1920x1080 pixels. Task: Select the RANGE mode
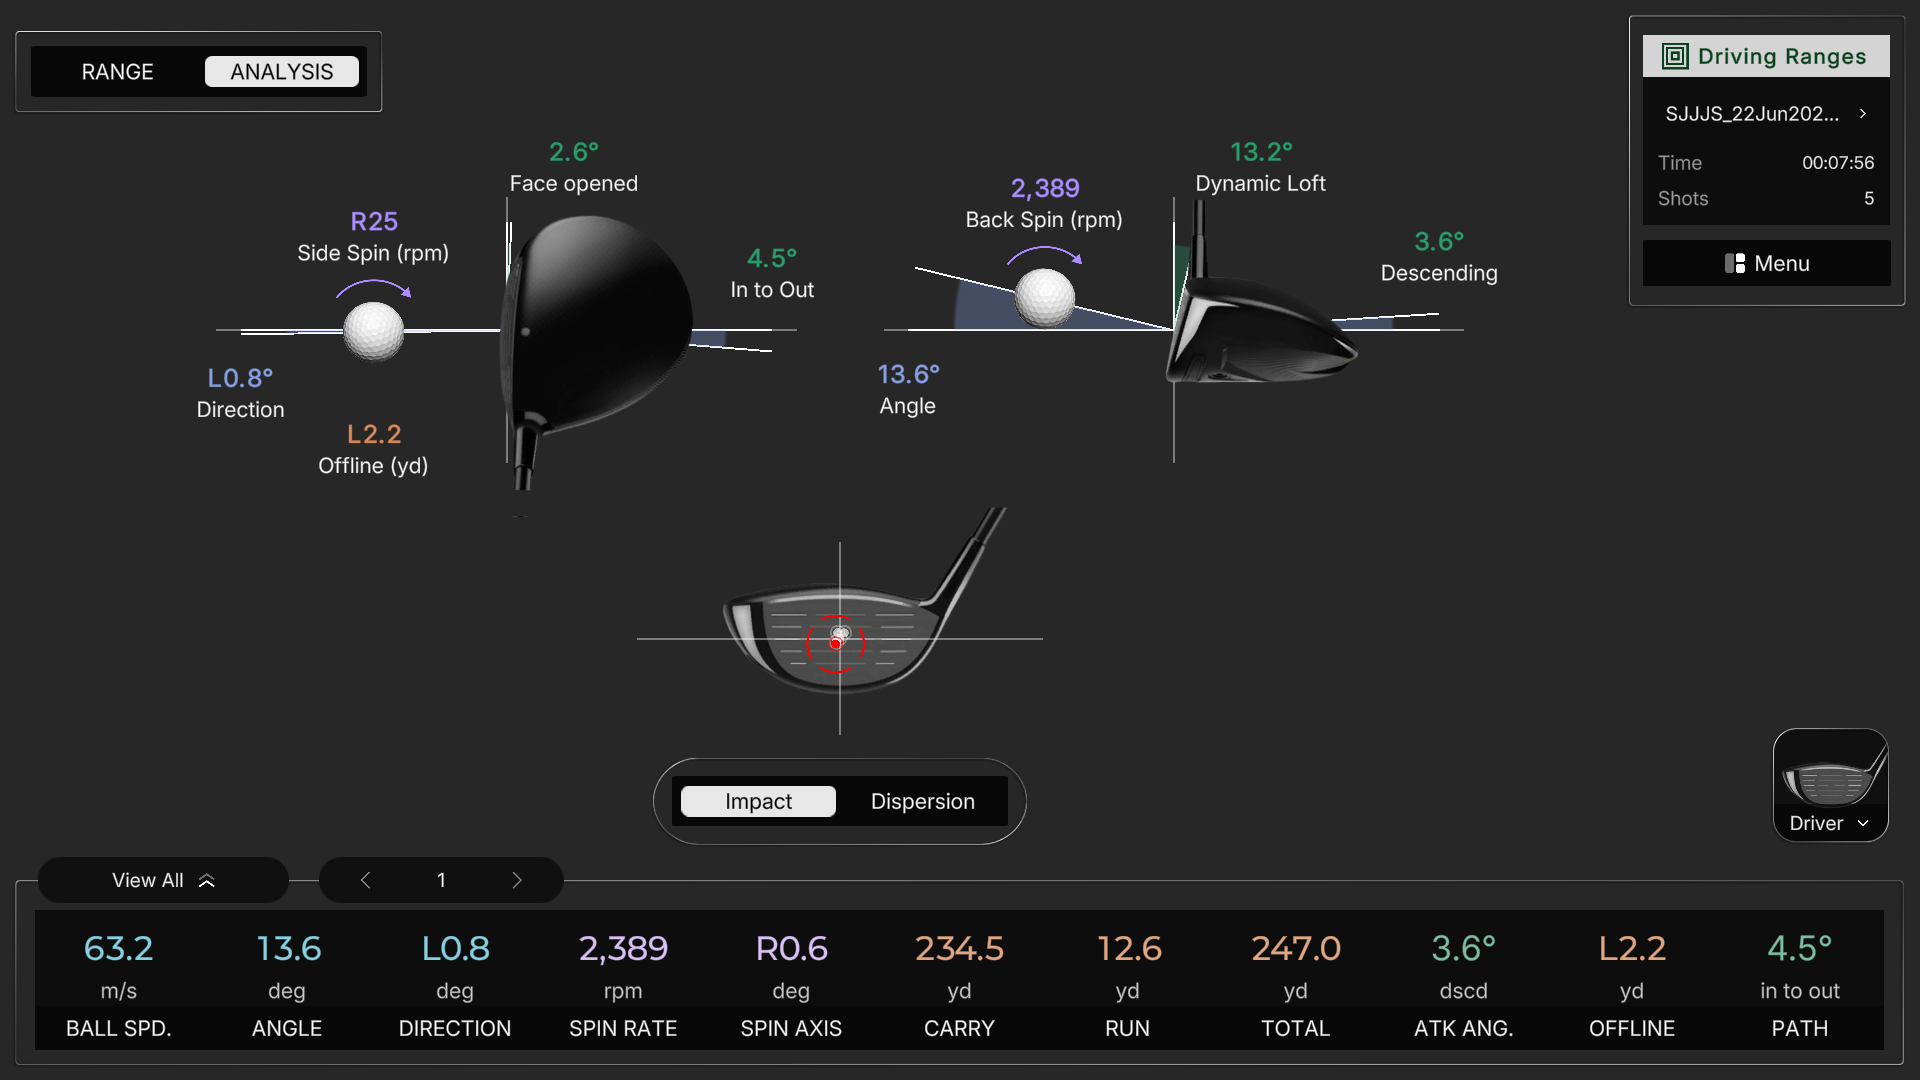point(118,72)
